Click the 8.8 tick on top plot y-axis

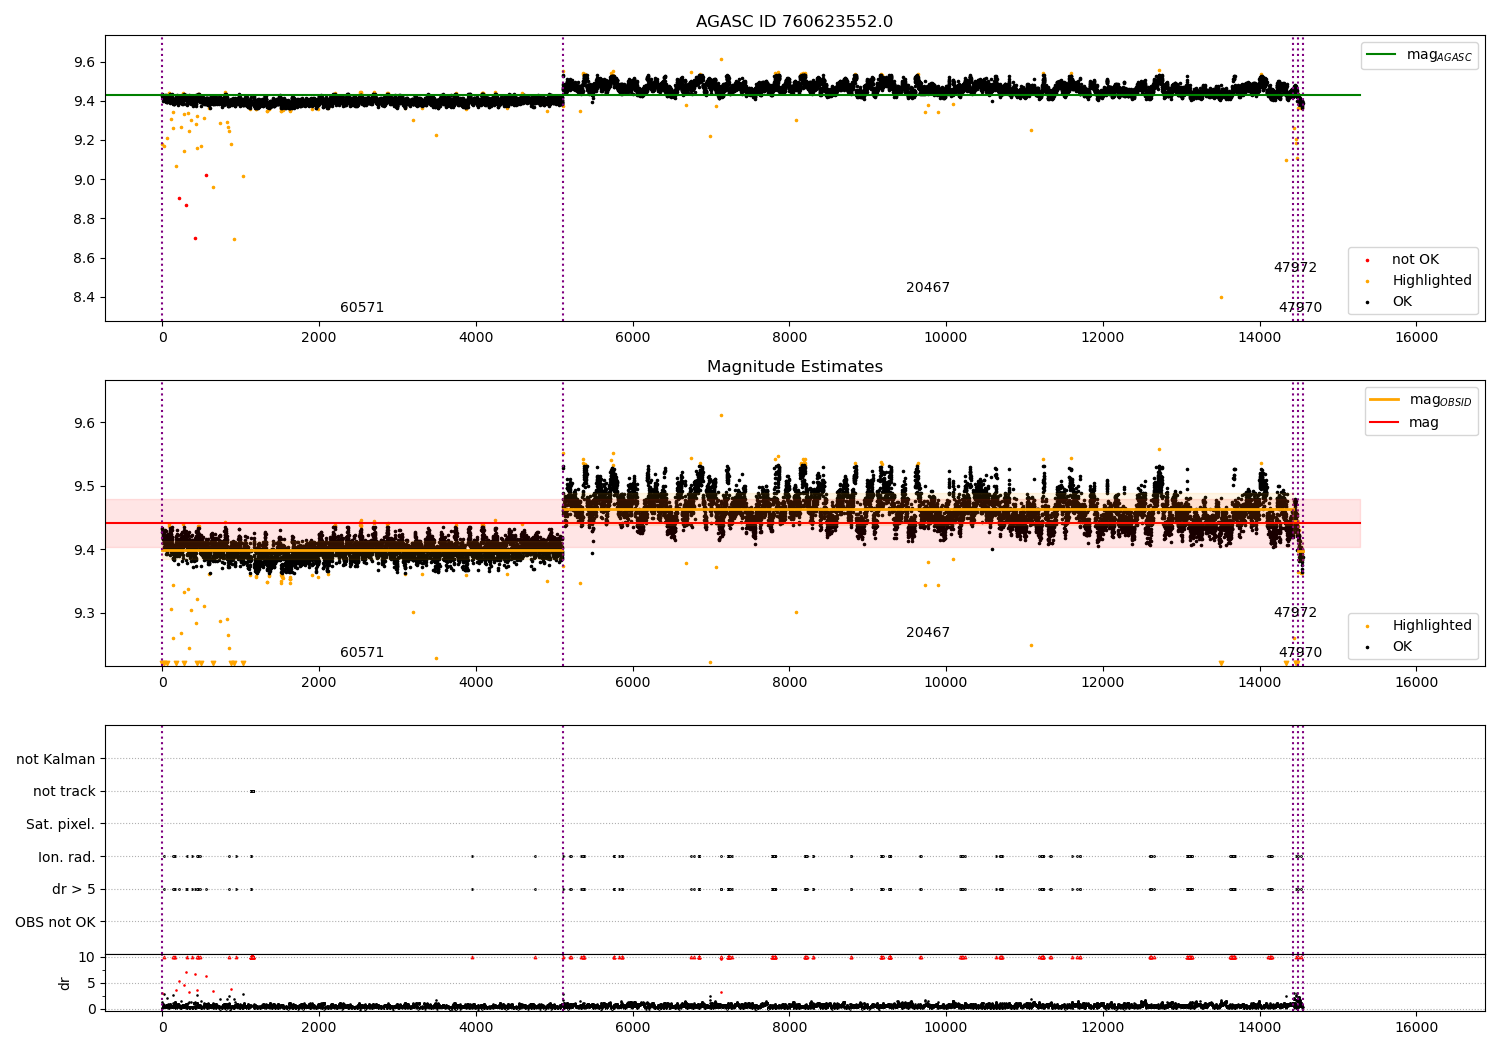(x=84, y=219)
